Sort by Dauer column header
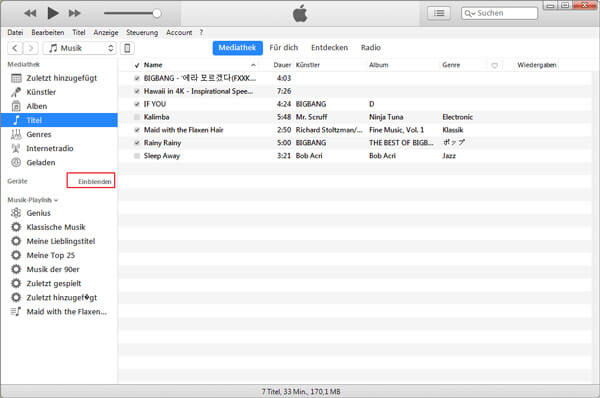This screenshot has width=600, height=398. pyautogui.click(x=282, y=65)
